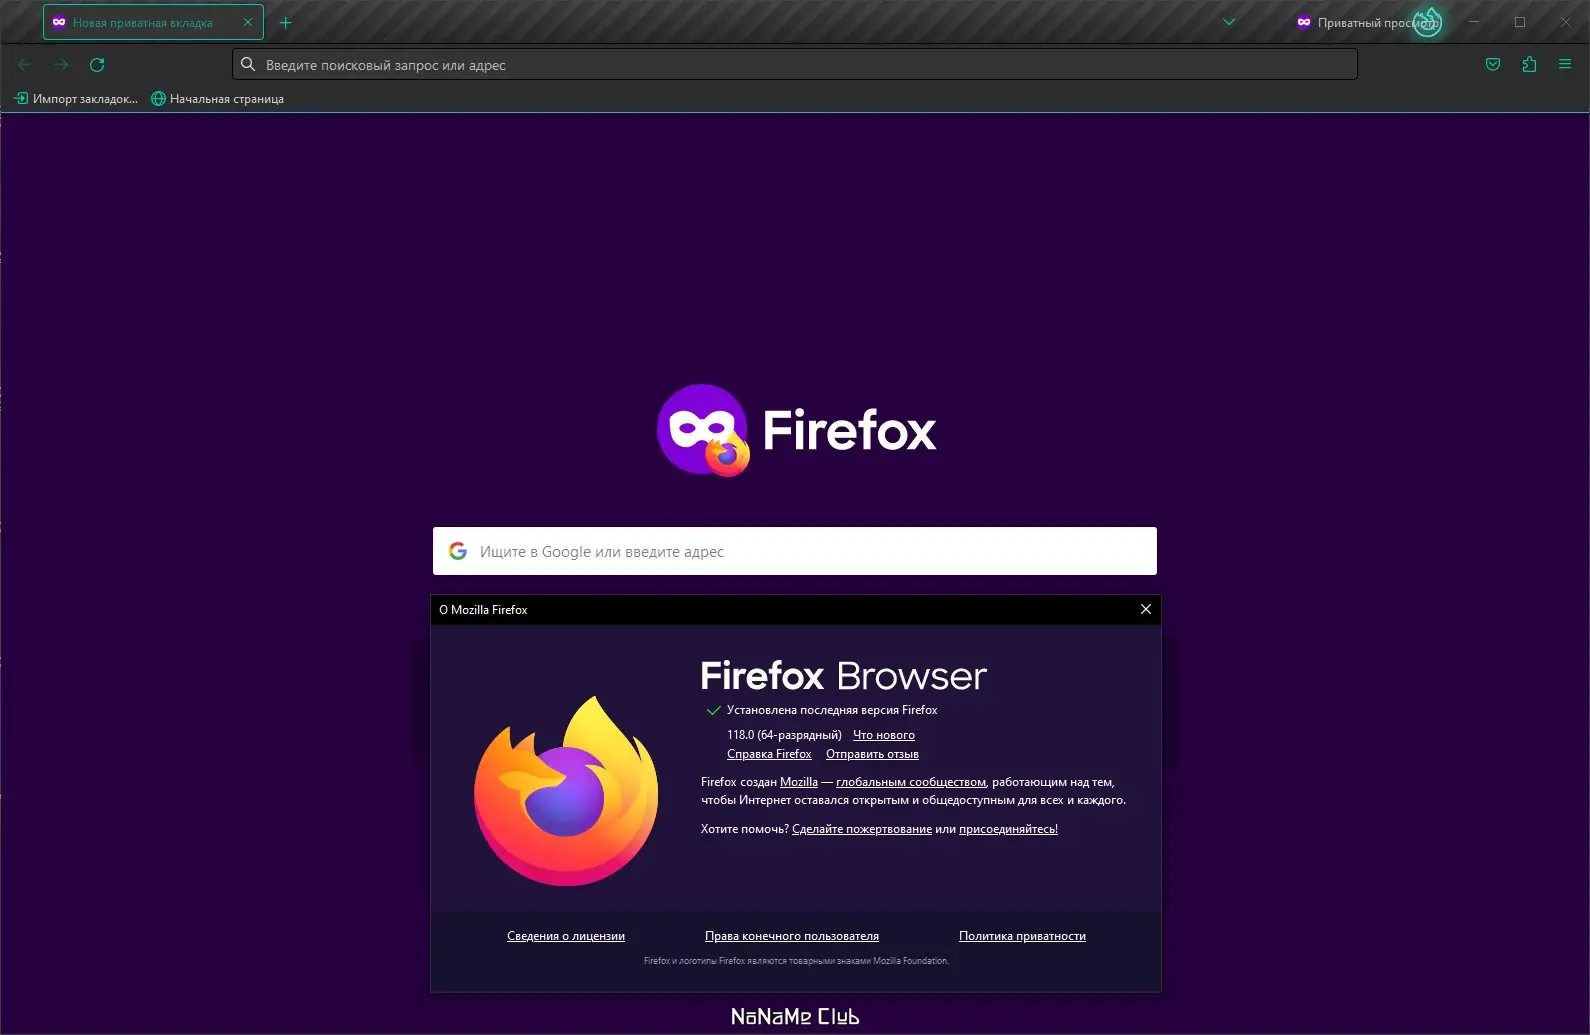Focus the address bar search field
This screenshot has height=1035, width=1590.
pyautogui.click(x=795, y=65)
